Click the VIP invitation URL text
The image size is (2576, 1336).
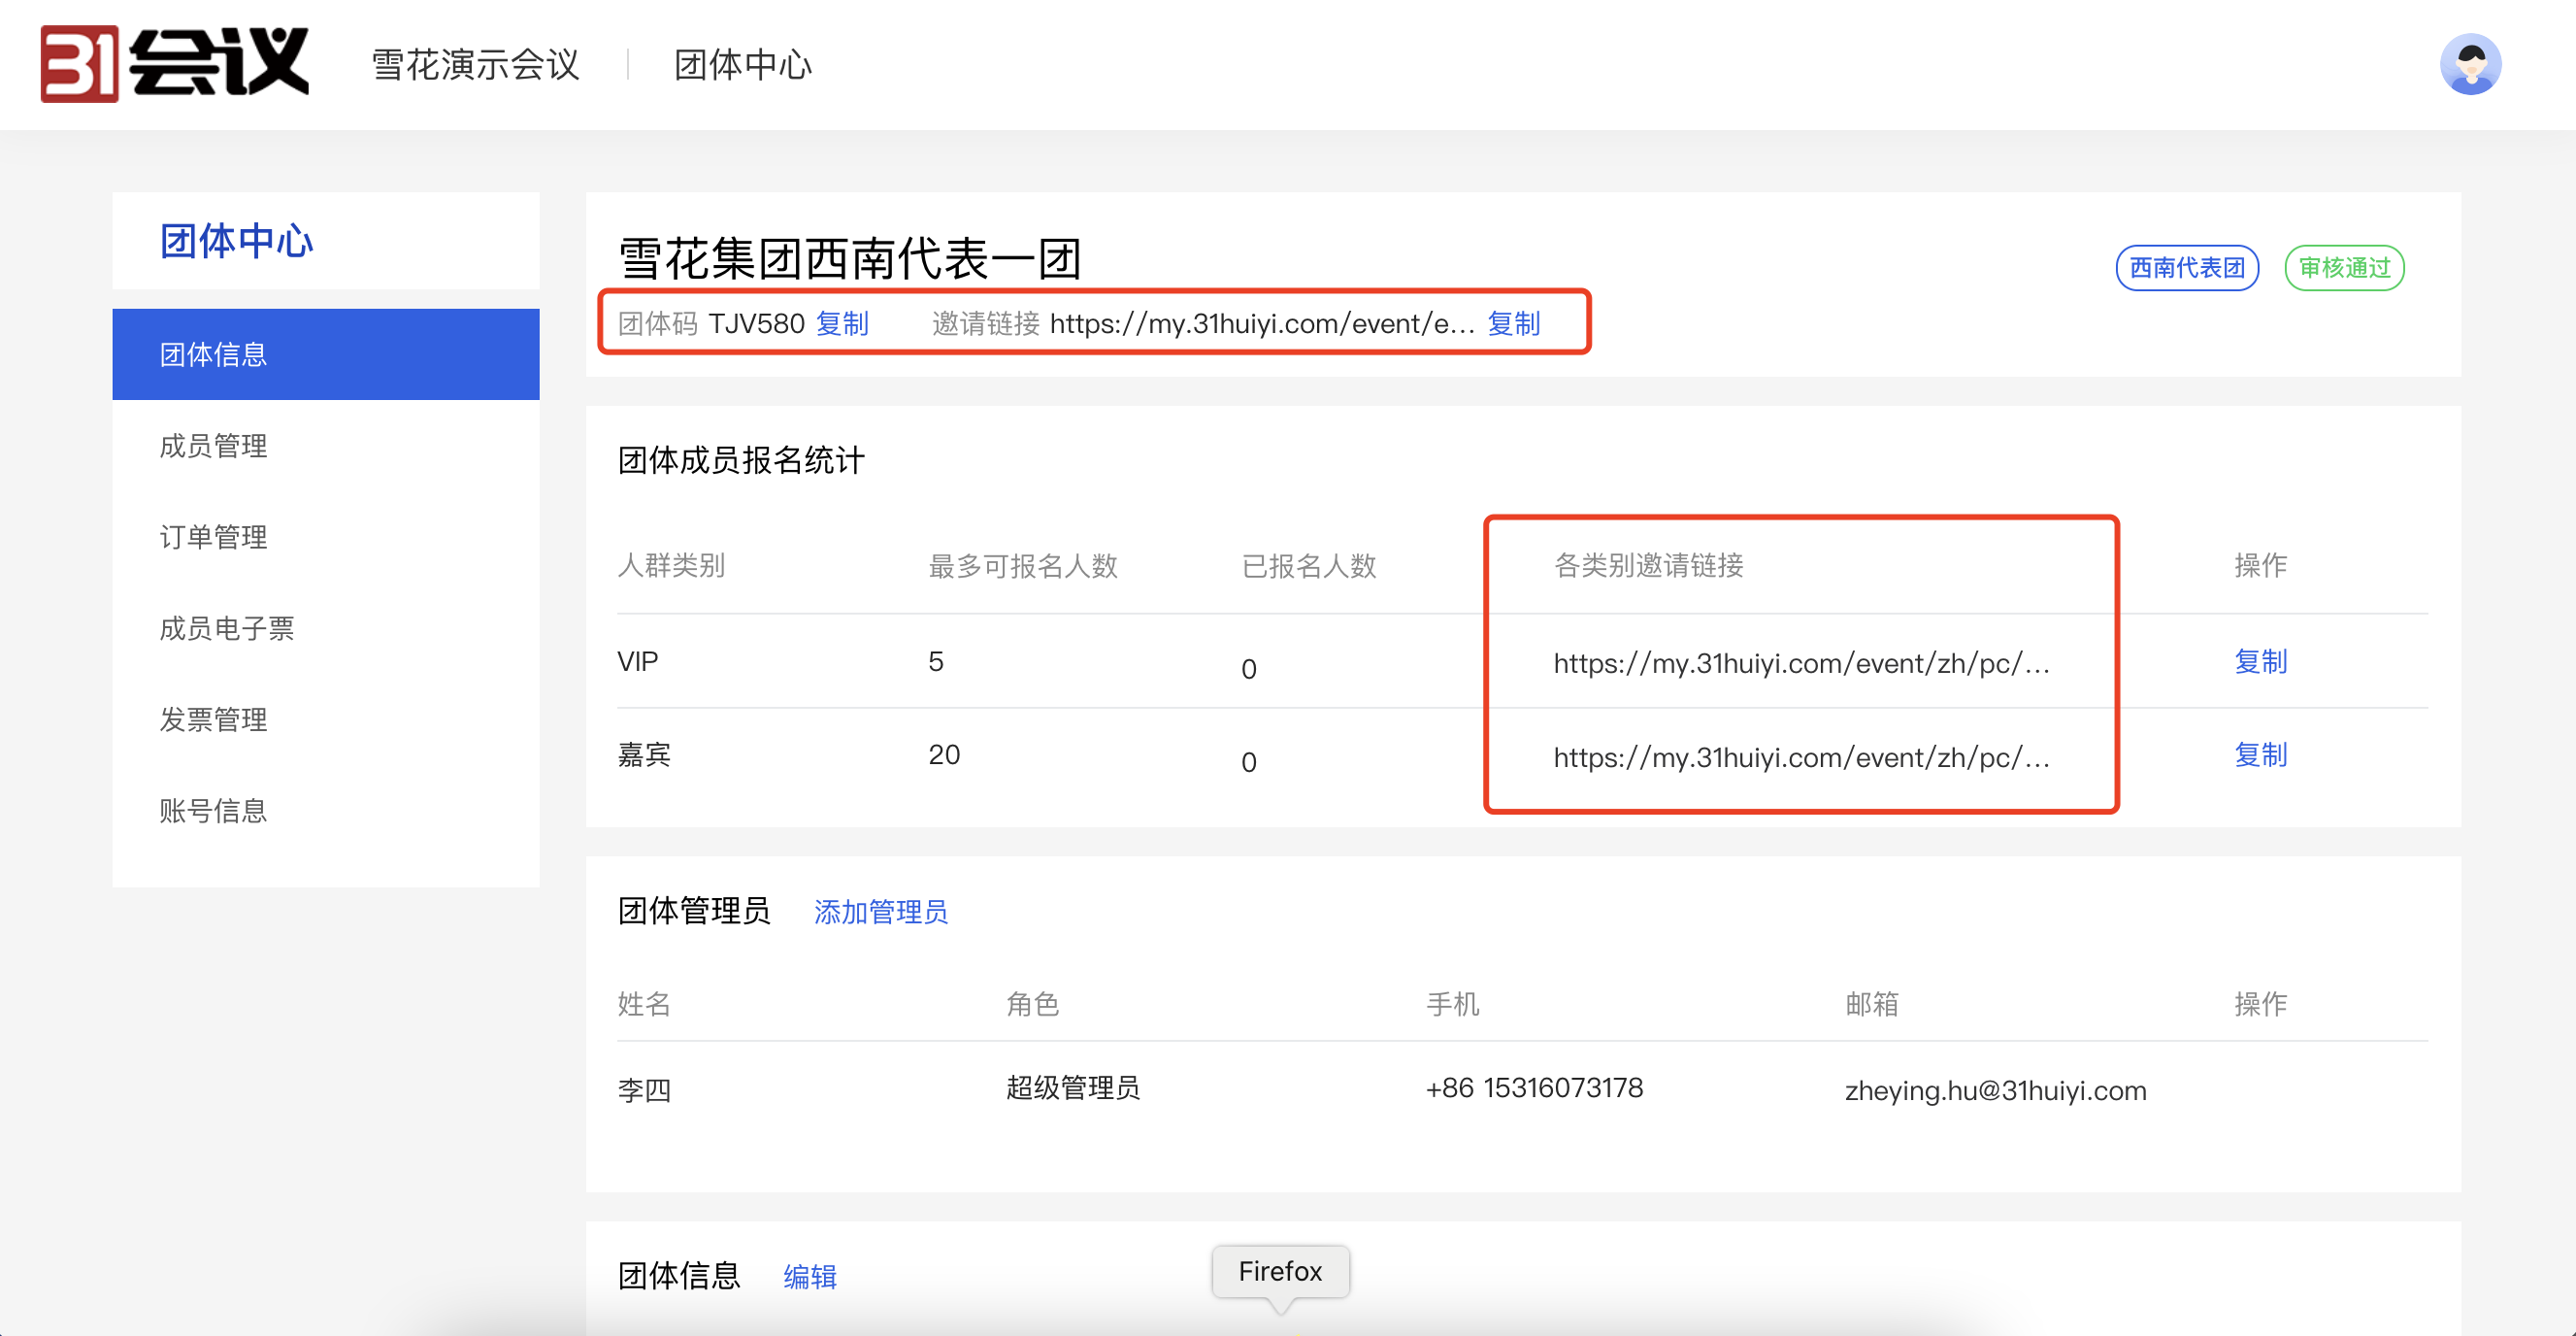coord(1802,663)
